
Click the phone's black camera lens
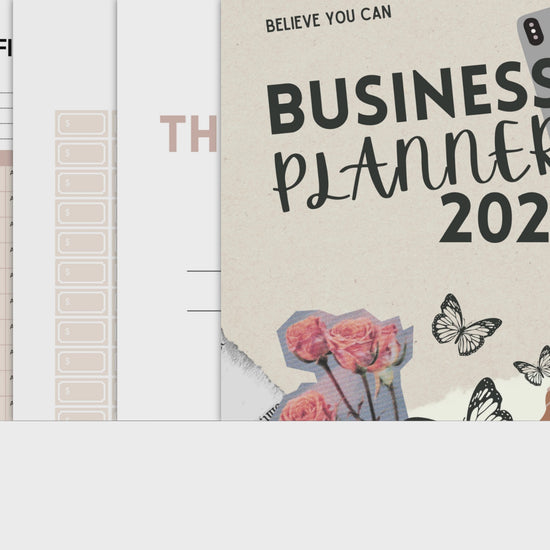533,31
